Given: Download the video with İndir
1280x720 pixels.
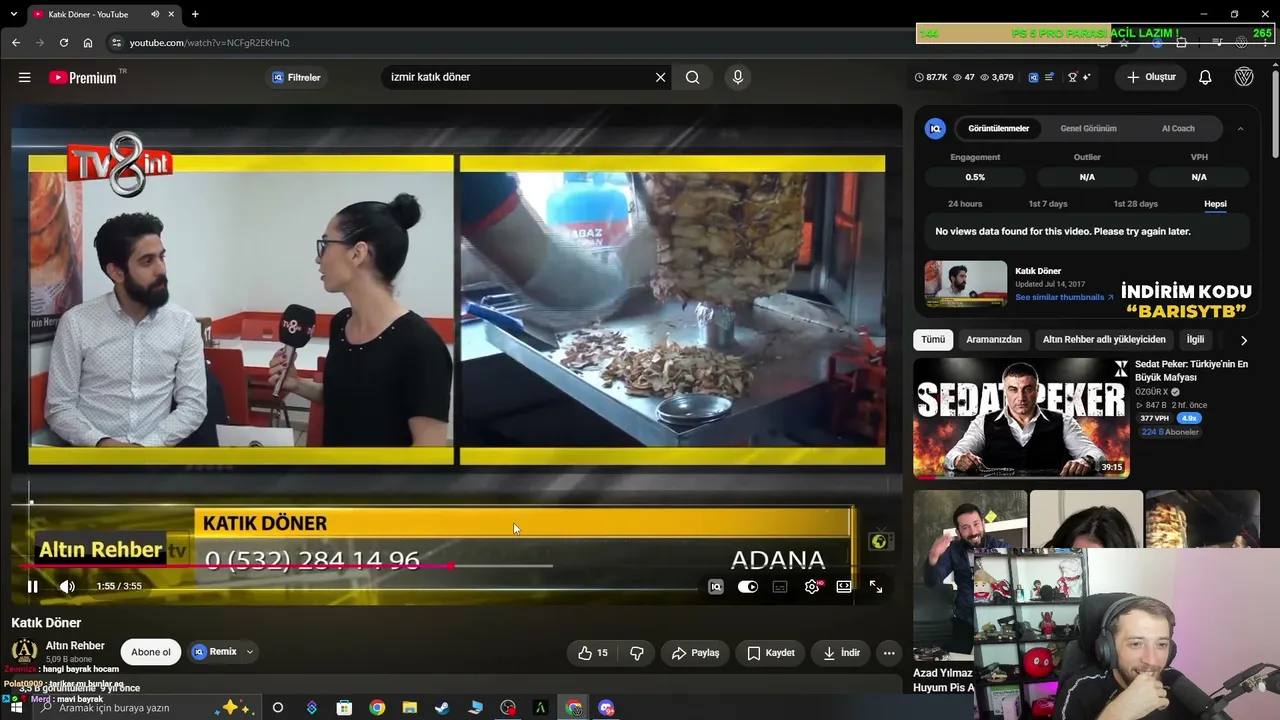Looking at the screenshot, I should [x=841, y=653].
